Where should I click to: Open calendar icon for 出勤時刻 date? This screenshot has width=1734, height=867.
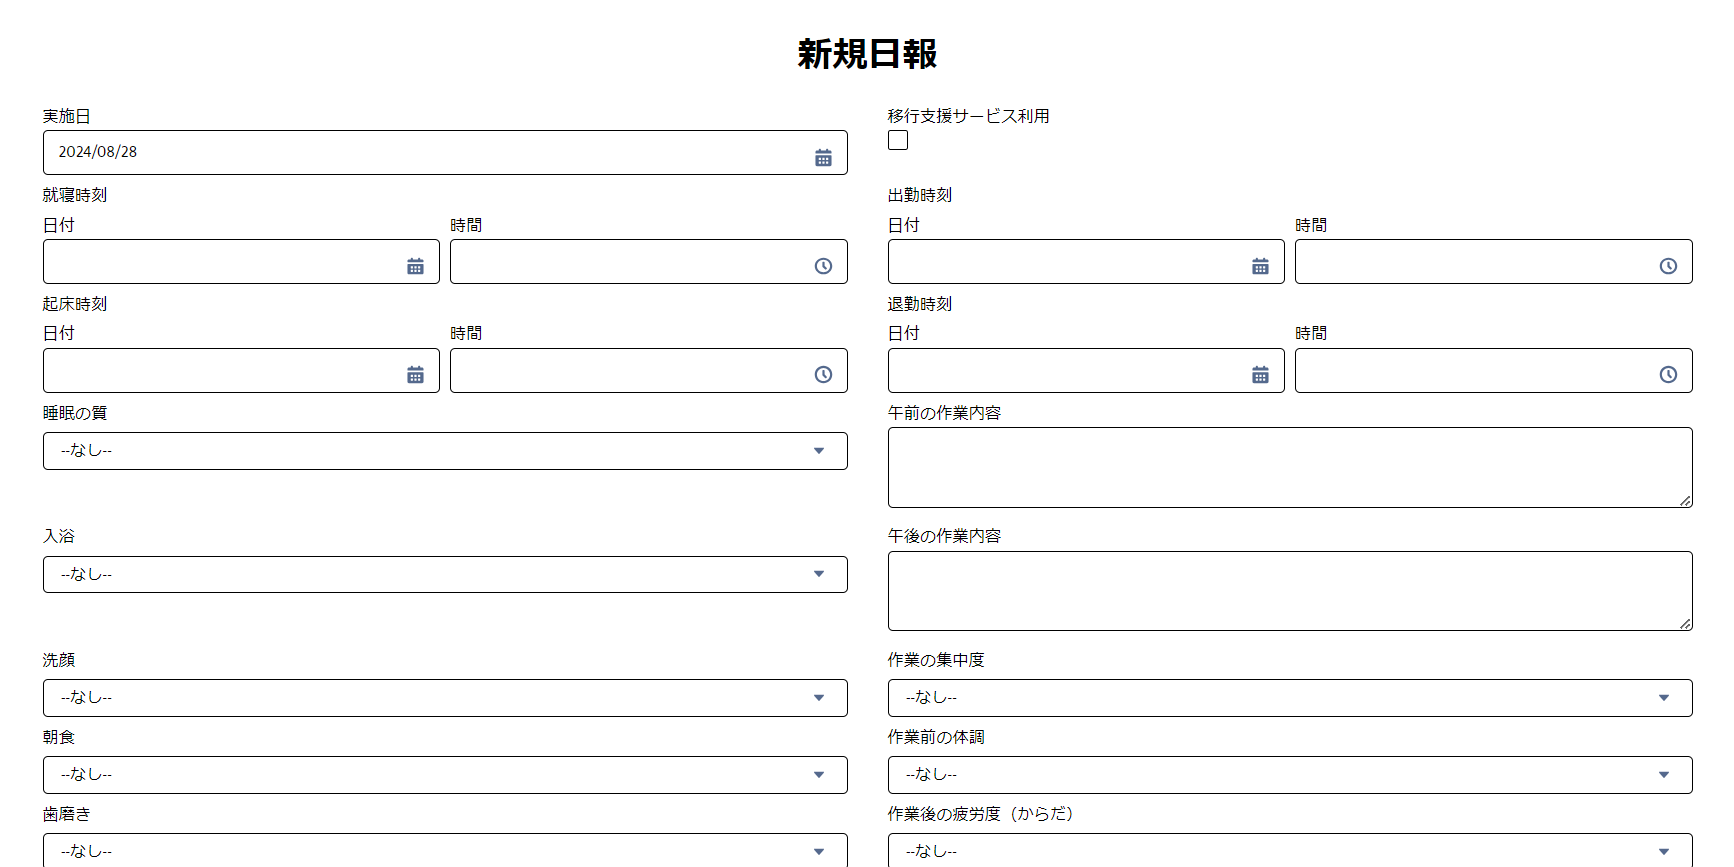click(x=1260, y=266)
